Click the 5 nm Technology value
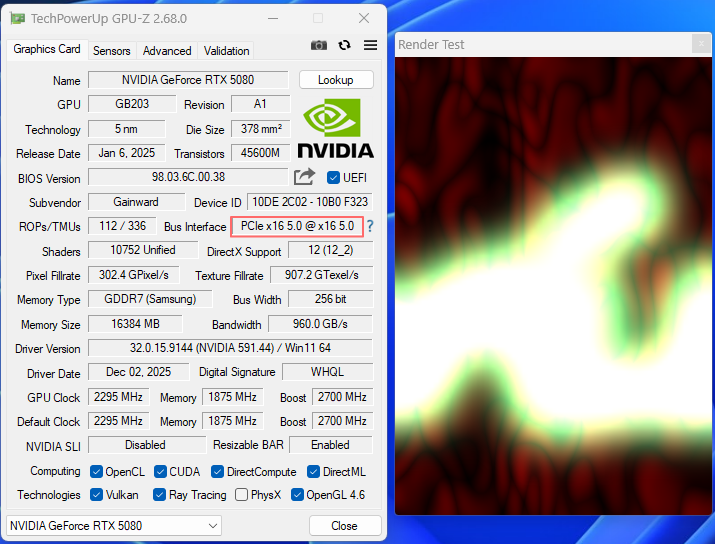This screenshot has height=544, width=715. pyautogui.click(x=126, y=129)
